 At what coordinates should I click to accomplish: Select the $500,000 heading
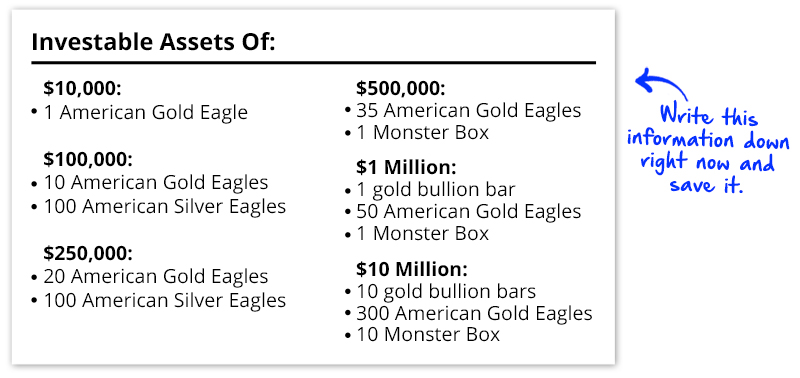401,89
